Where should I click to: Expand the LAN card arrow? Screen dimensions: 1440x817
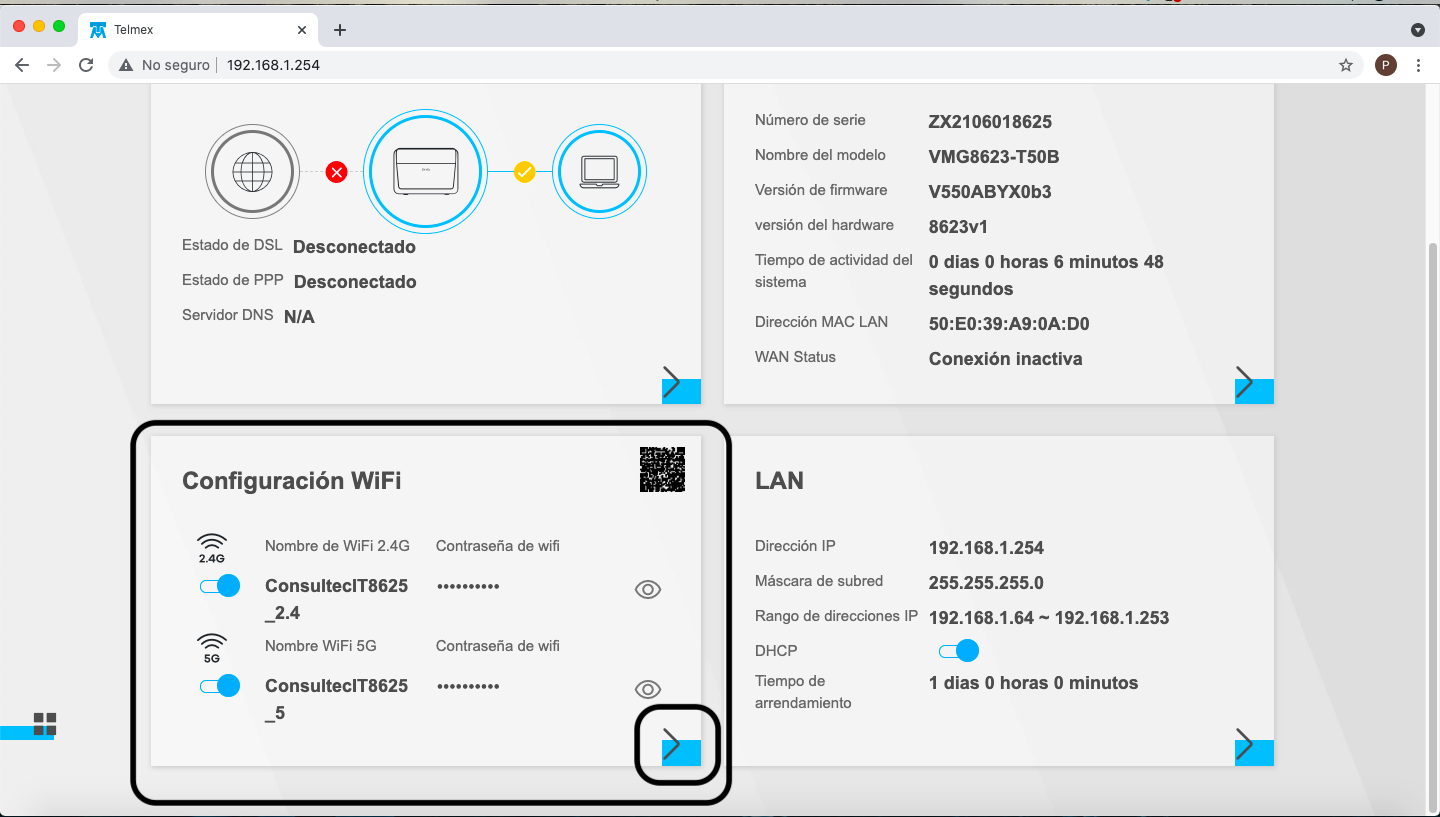(1251, 746)
